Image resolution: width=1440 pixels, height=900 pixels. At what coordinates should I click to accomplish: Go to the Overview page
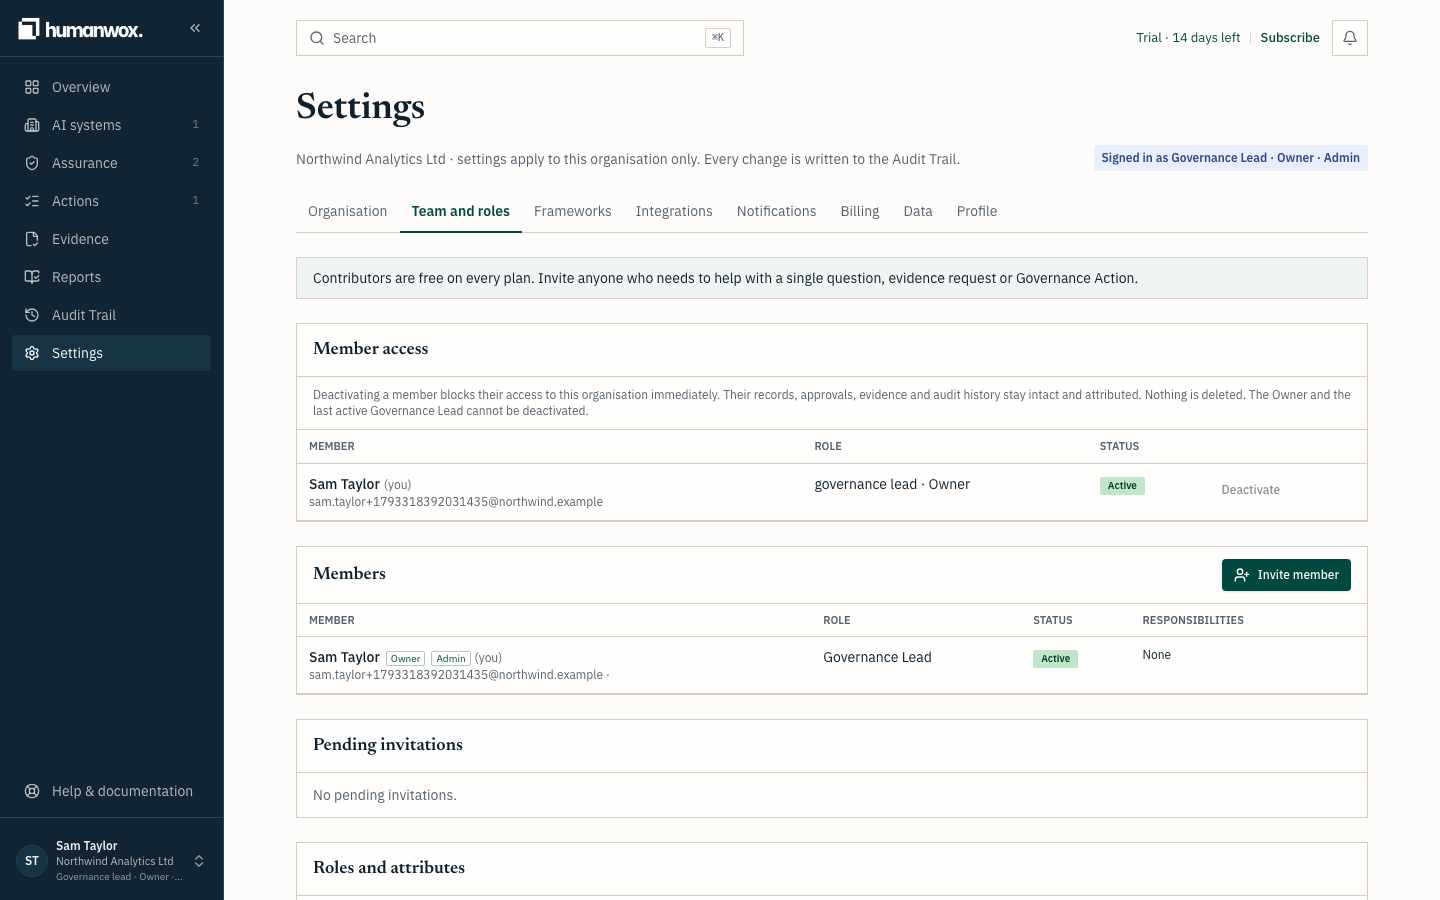click(x=111, y=87)
